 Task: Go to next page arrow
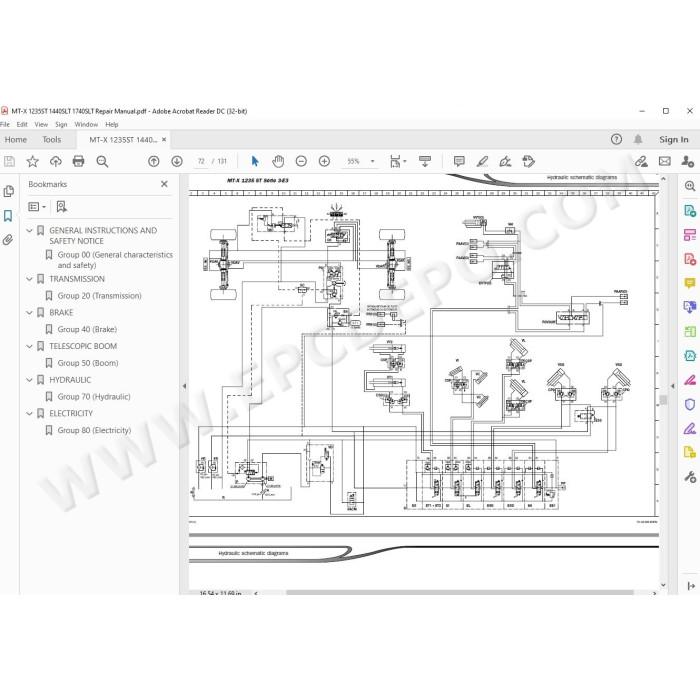point(177,161)
